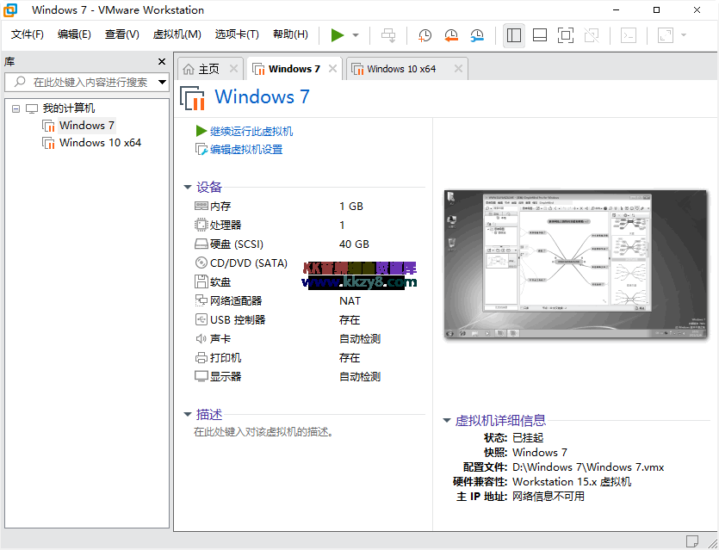Image resolution: width=719 pixels, height=550 pixels.
Task: Click the USB 控制器 device icon
Action: coord(201,319)
